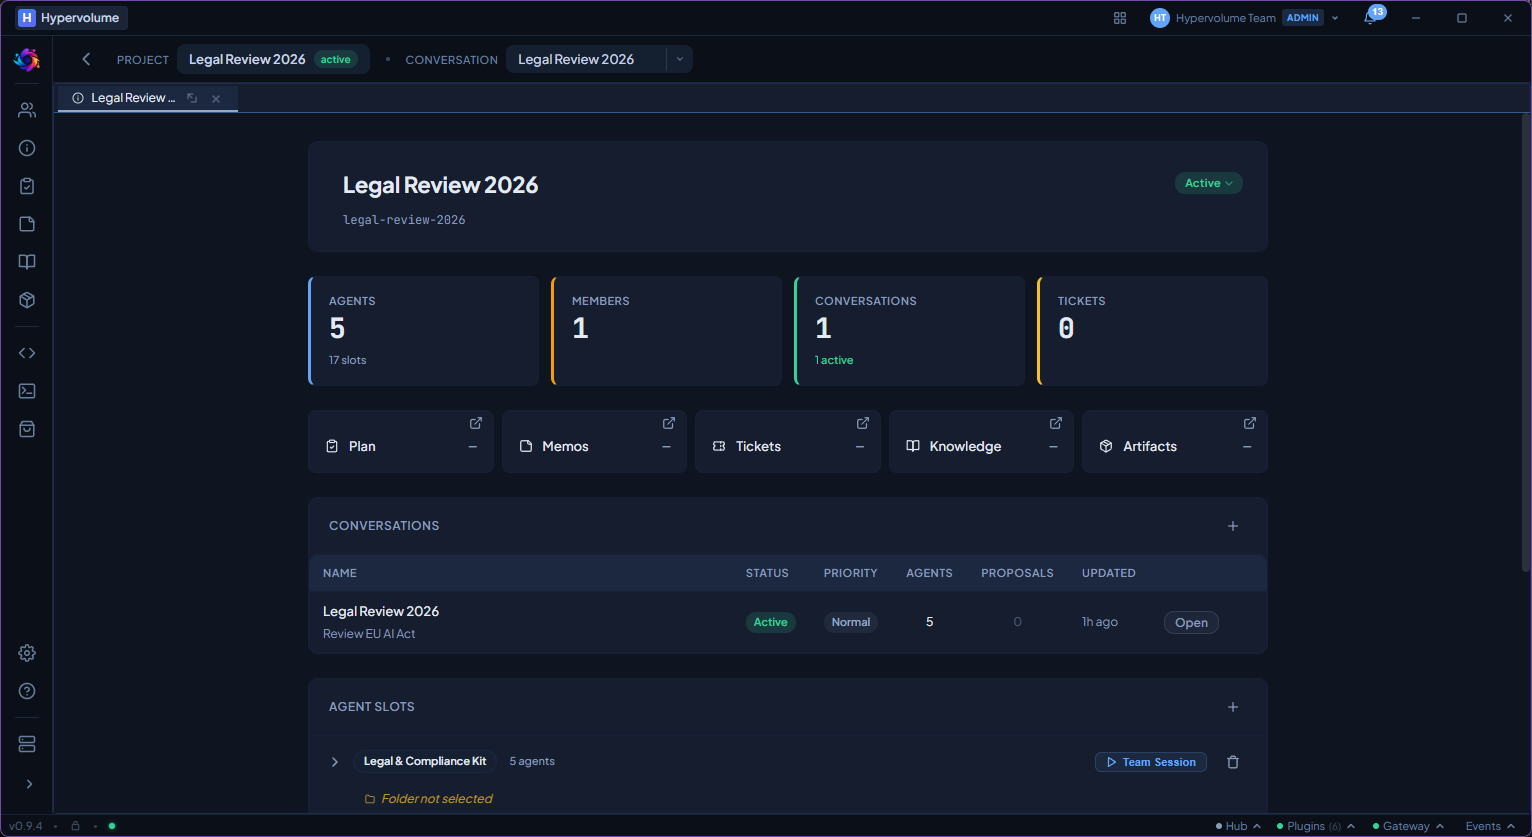The width and height of the screenshot is (1532, 837).
Task: Expand the left sidebar with chevron
Action: coord(28,784)
